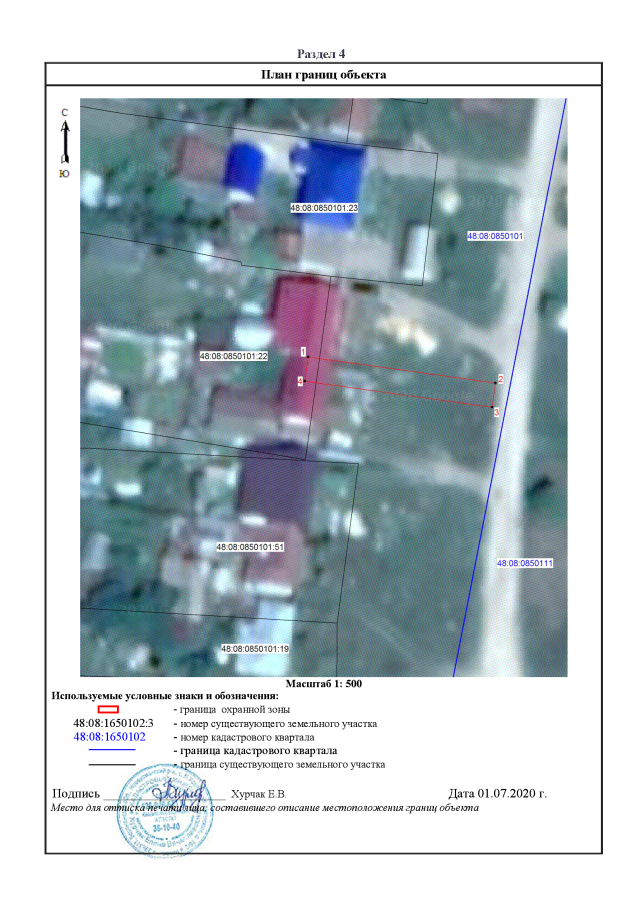
Task: Click blue legend sample 48:08:1650102
Action: point(110,737)
